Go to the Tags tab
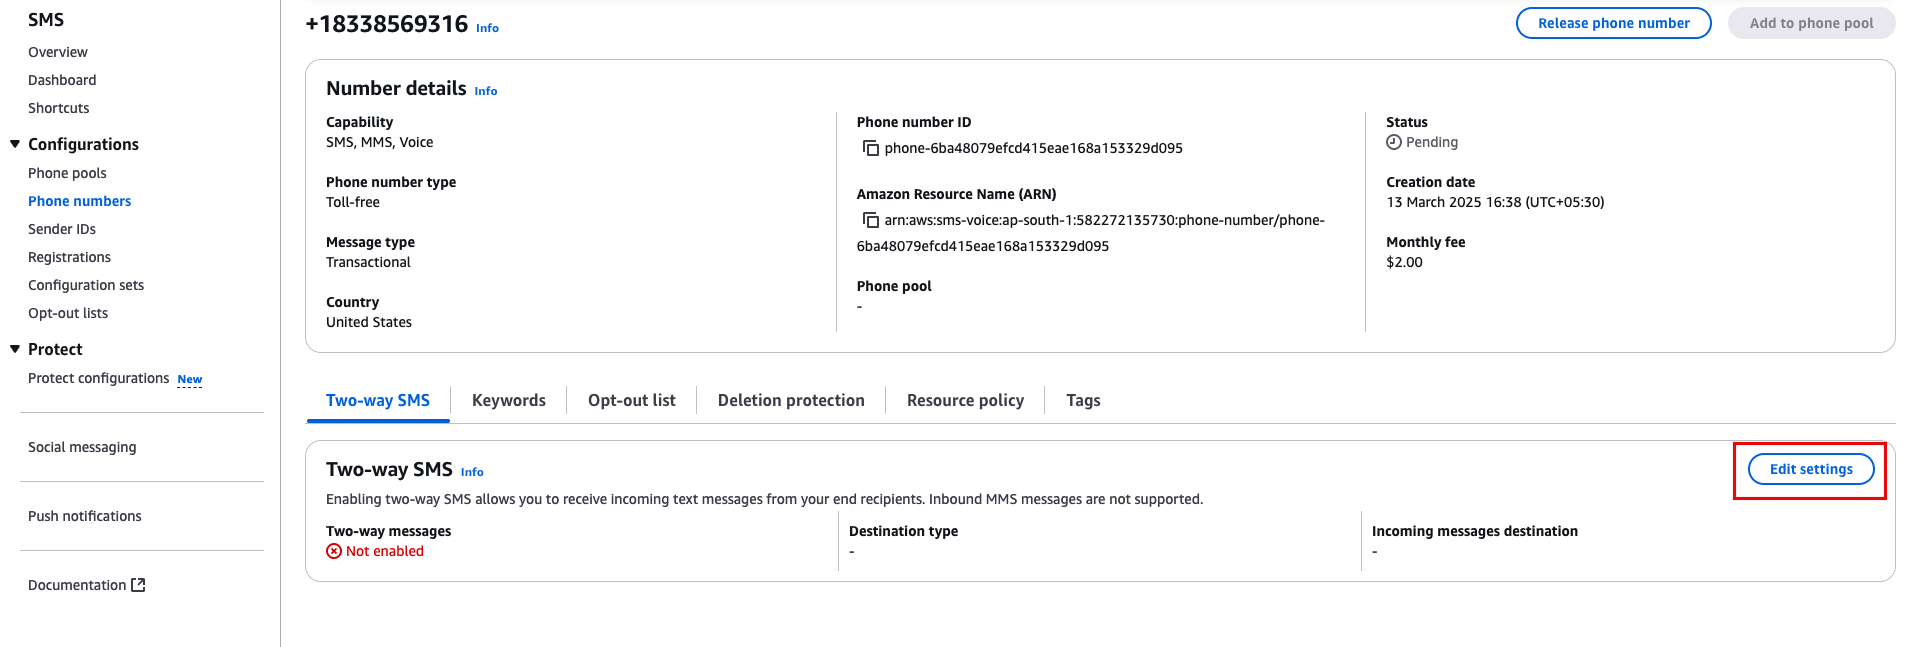Viewport: 1920px width, 647px height. pyautogui.click(x=1082, y=400)
